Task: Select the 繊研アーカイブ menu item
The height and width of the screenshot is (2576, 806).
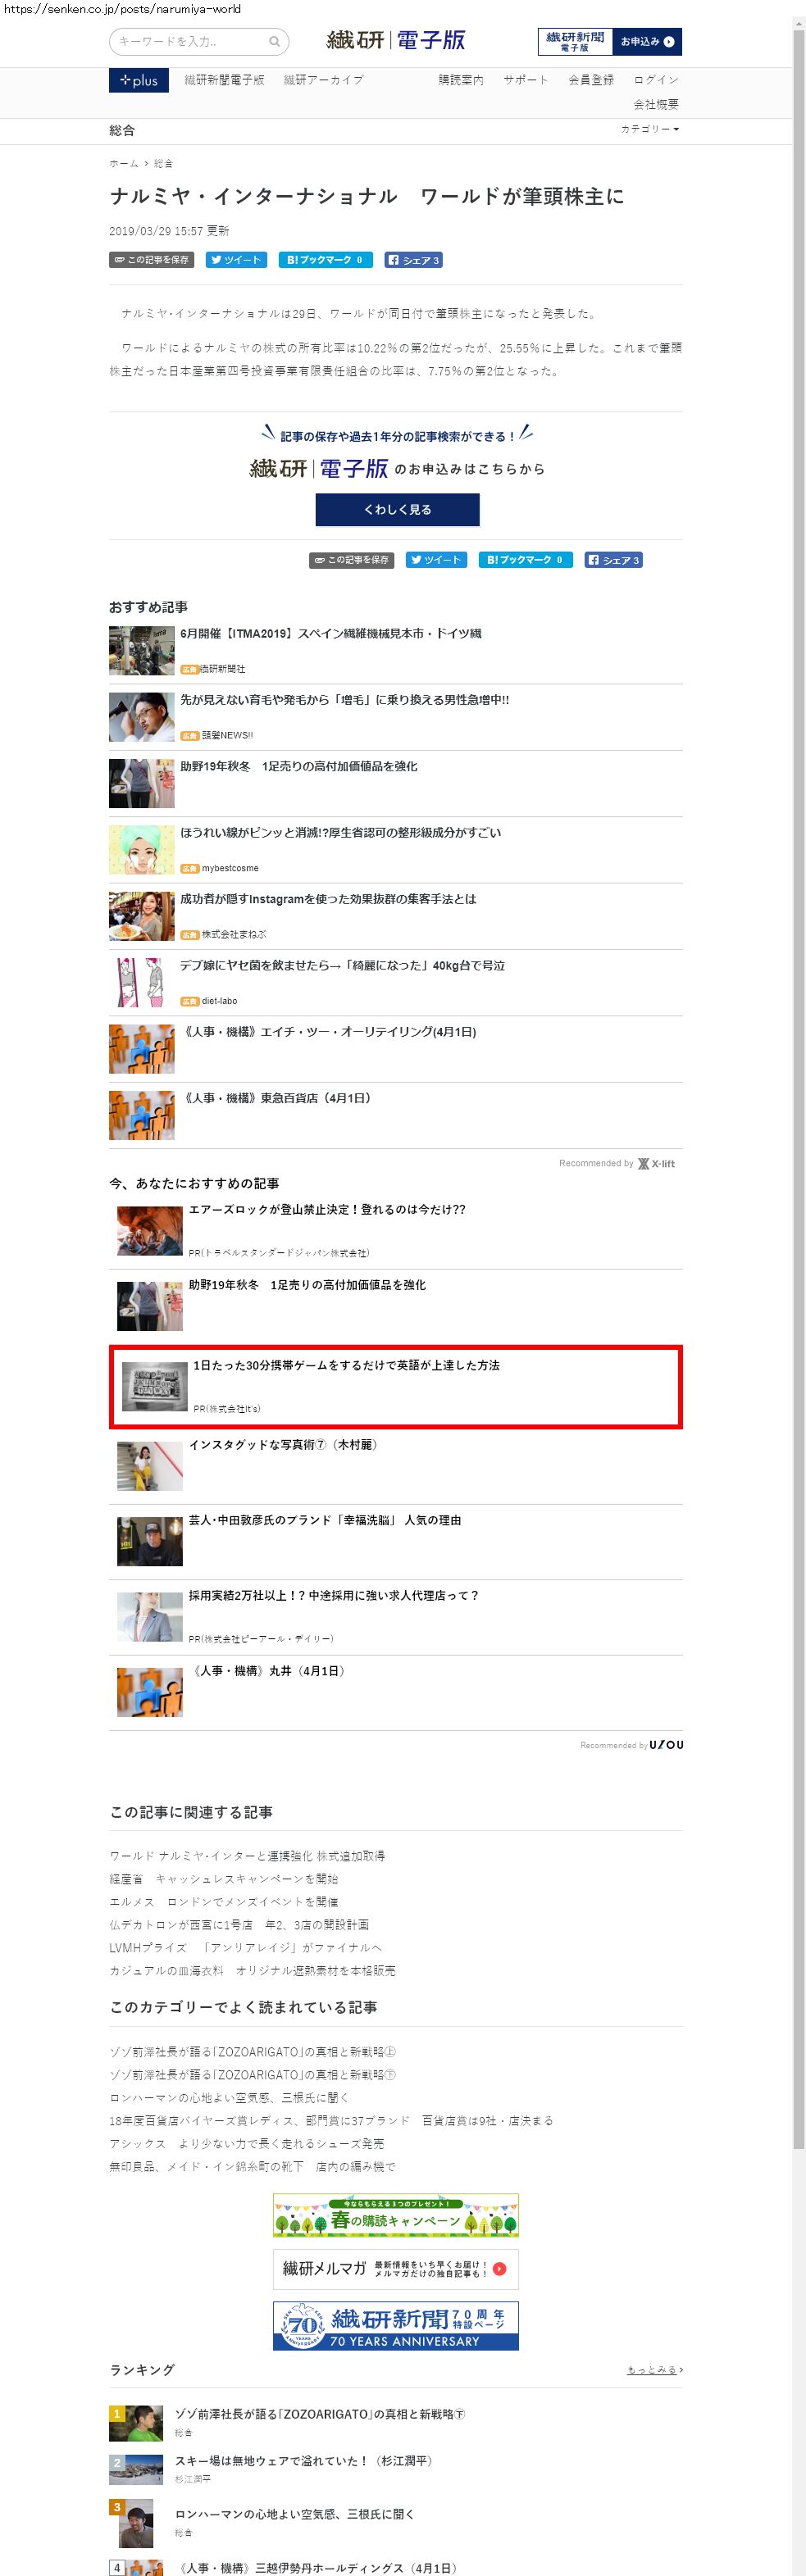Action: pyautogui.click(x=324, y=80)
